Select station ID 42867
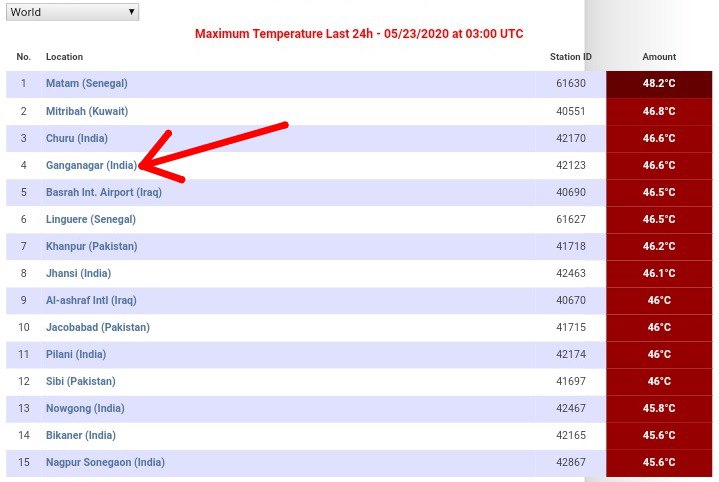The height and width of the screenshot is (482, 719). (570, 463)
